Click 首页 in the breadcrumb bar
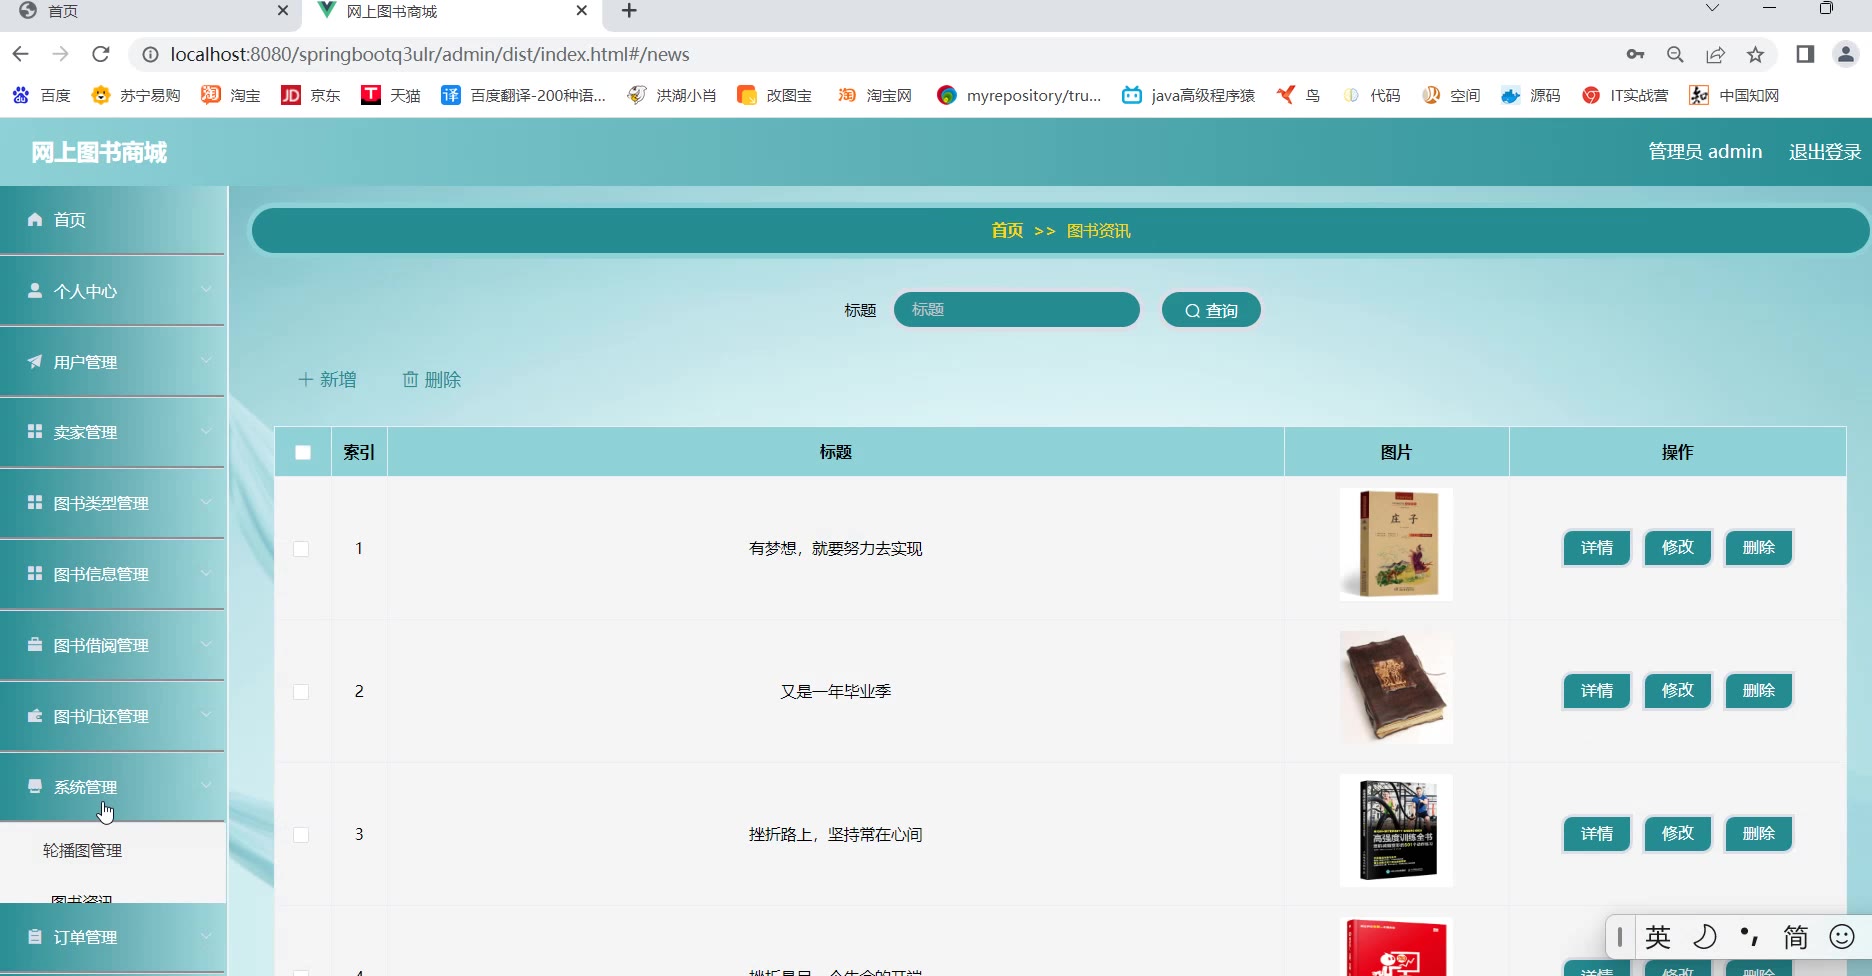The image size is (1872, 976). 1007,231
